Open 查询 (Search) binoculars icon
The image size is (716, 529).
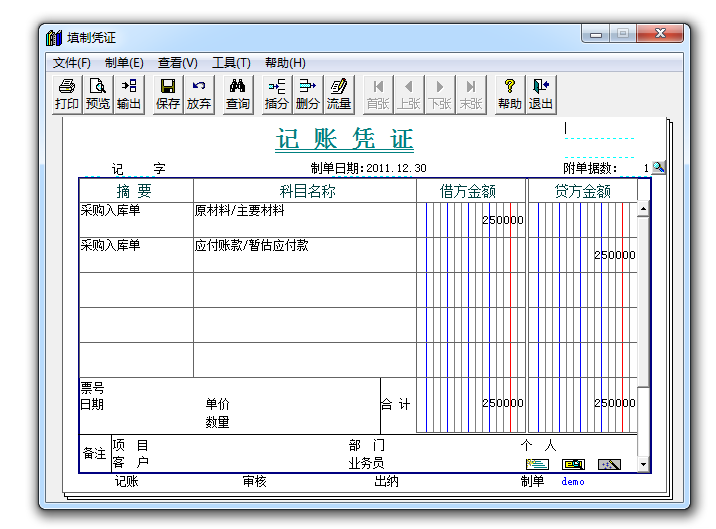click(238, 93)
